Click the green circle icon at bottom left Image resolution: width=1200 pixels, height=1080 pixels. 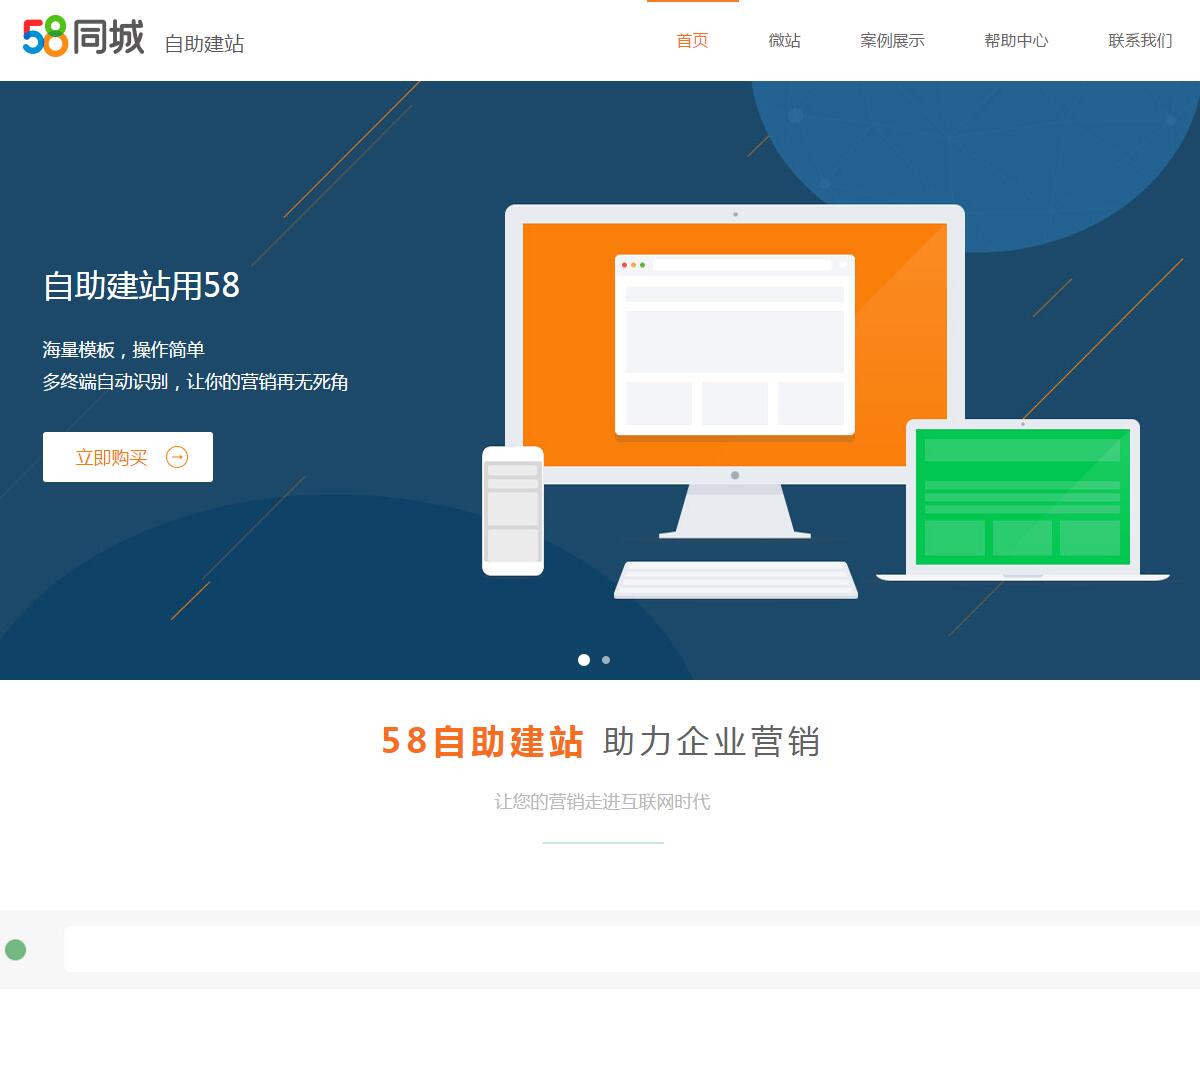coord(15,950)
